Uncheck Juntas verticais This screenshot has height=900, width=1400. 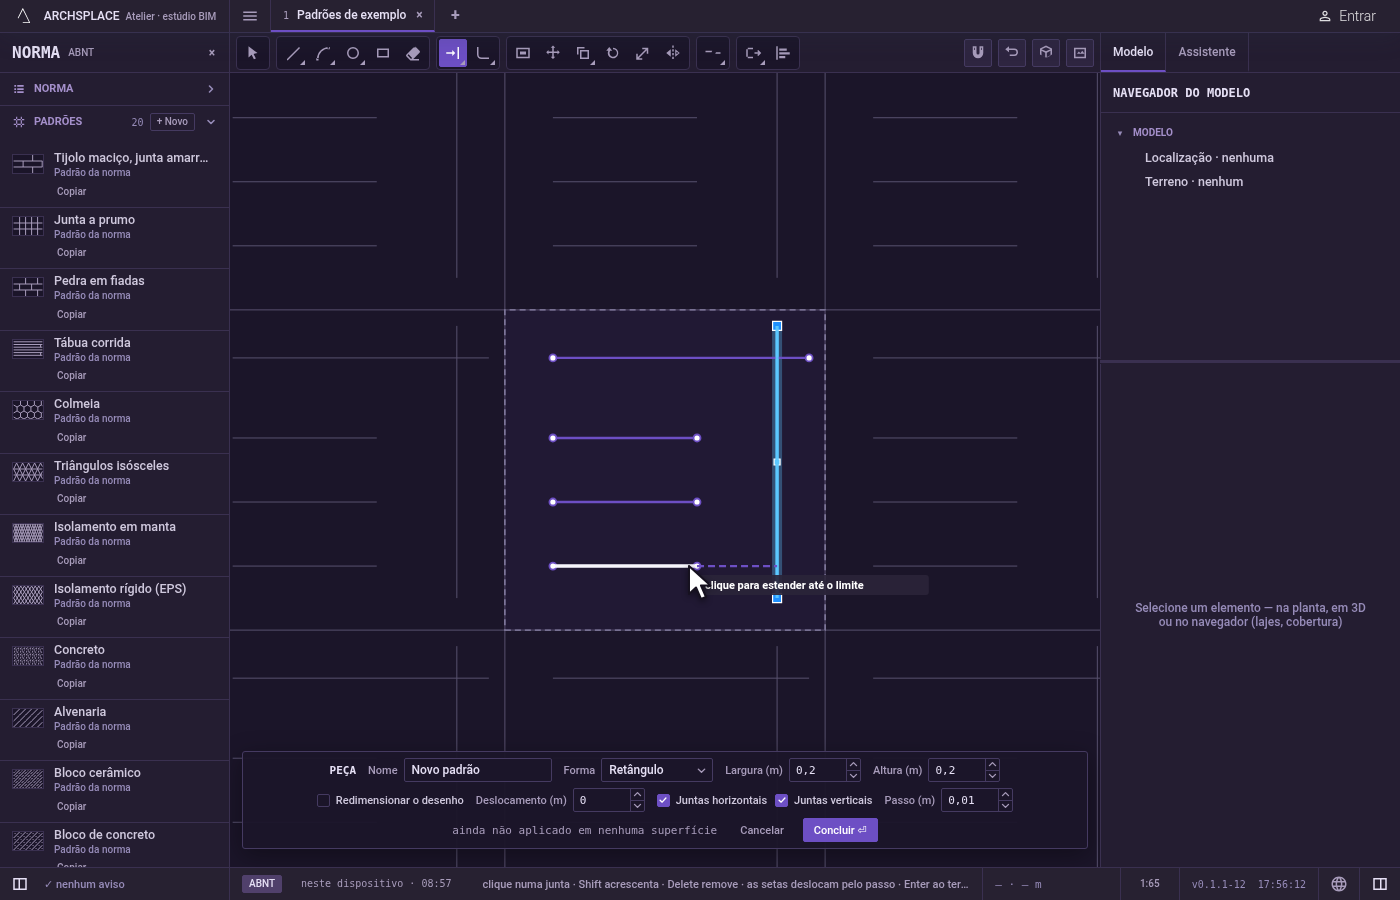(x=781, y=800)
